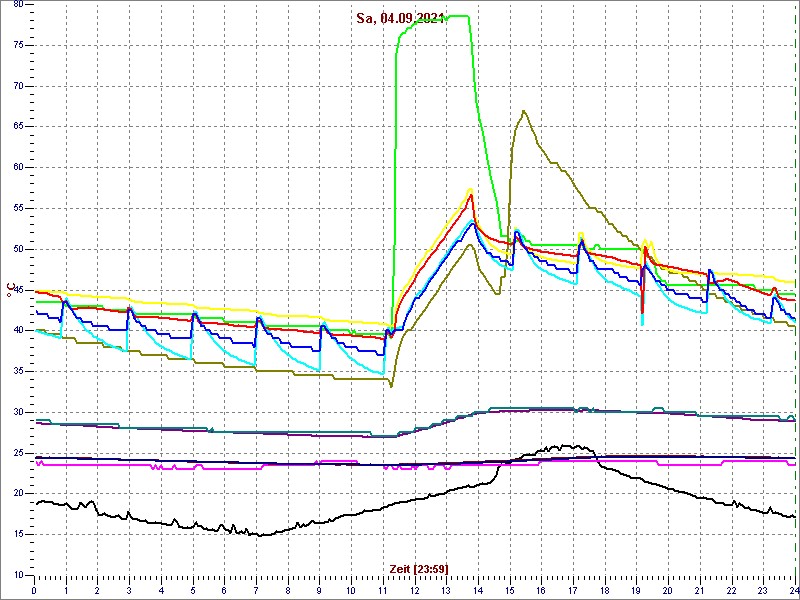
Task: Select the 40 value on the temperature axis
Action: click(x=18, y=330)
